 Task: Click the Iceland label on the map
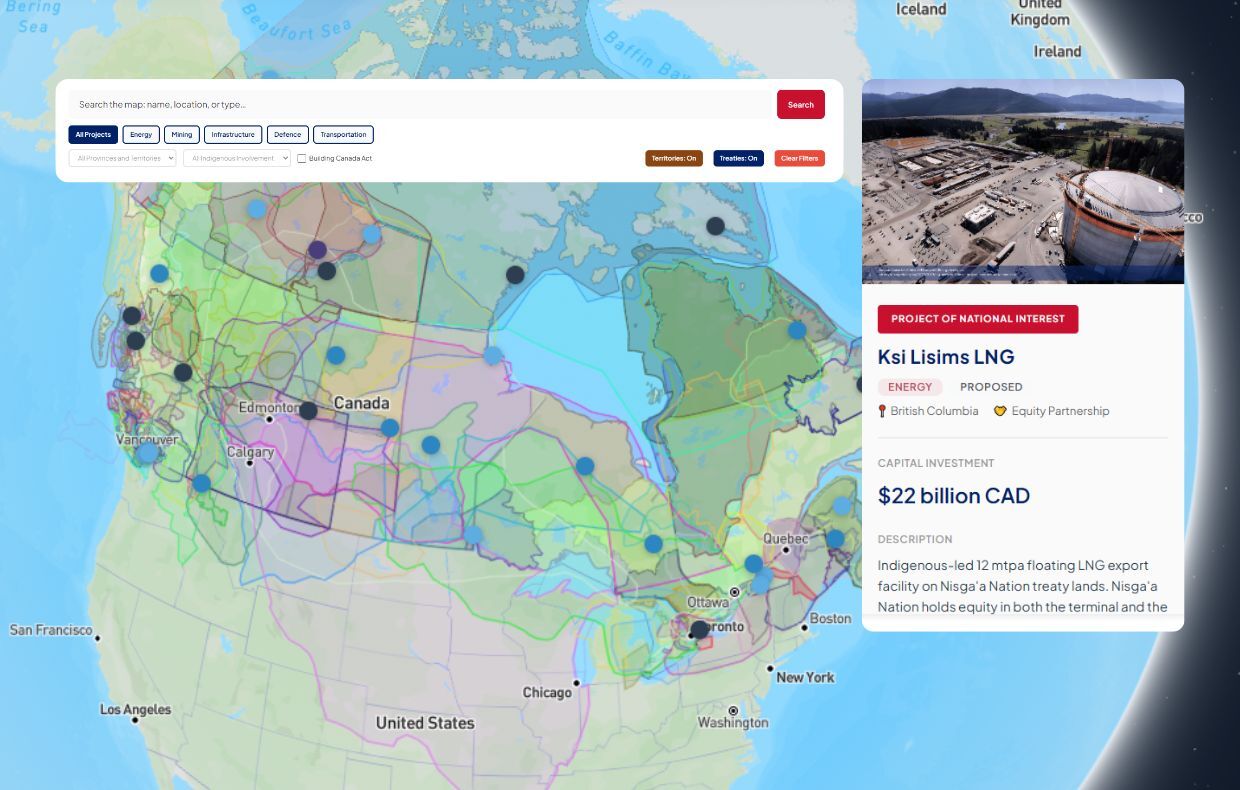click(x=921, y=9)
